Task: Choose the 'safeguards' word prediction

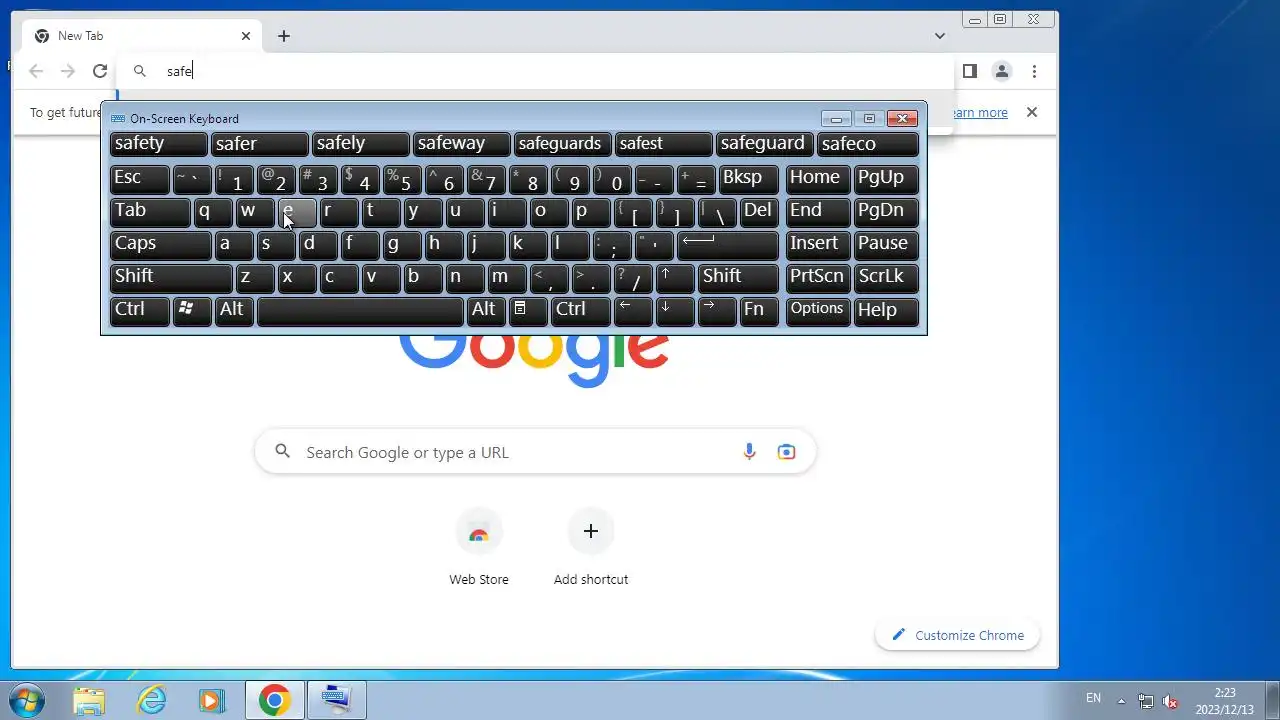Action: [x=563, y=144]
